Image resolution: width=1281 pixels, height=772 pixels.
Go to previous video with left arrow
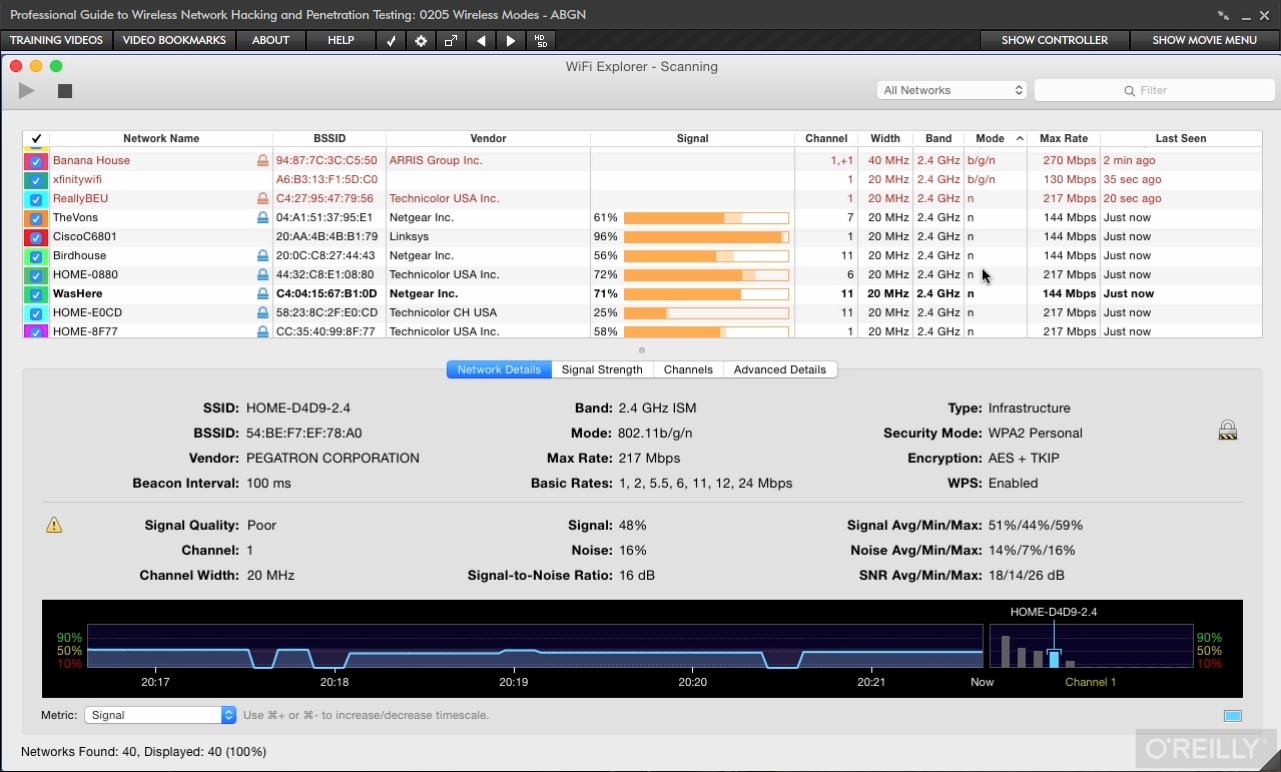click(481, 41)
